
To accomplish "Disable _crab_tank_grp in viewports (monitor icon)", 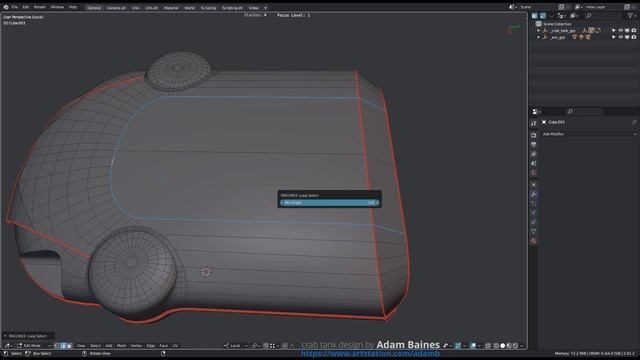I will point(627,31).
